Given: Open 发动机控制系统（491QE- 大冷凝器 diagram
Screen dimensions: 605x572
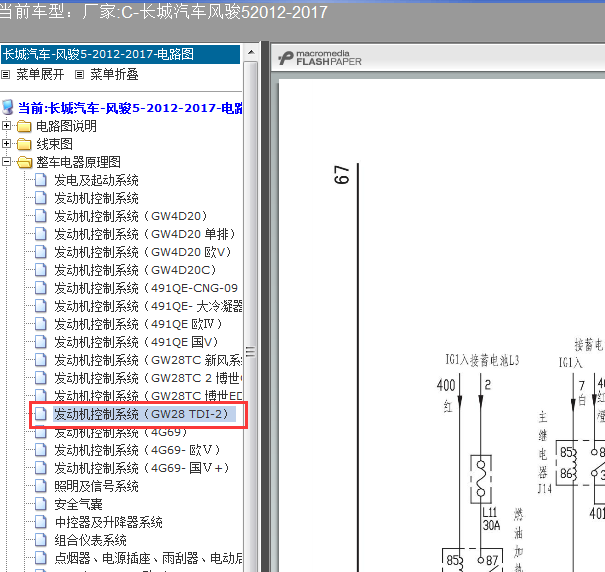Looking at the screenshot, I should click(x=148, y=306).
